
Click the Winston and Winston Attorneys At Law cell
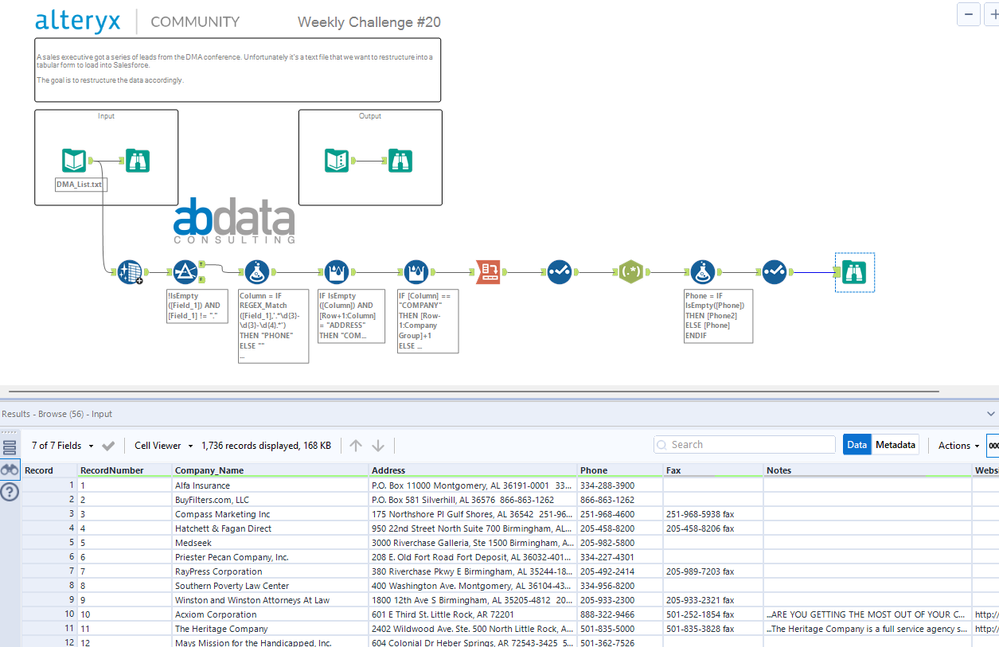(271, 600)
